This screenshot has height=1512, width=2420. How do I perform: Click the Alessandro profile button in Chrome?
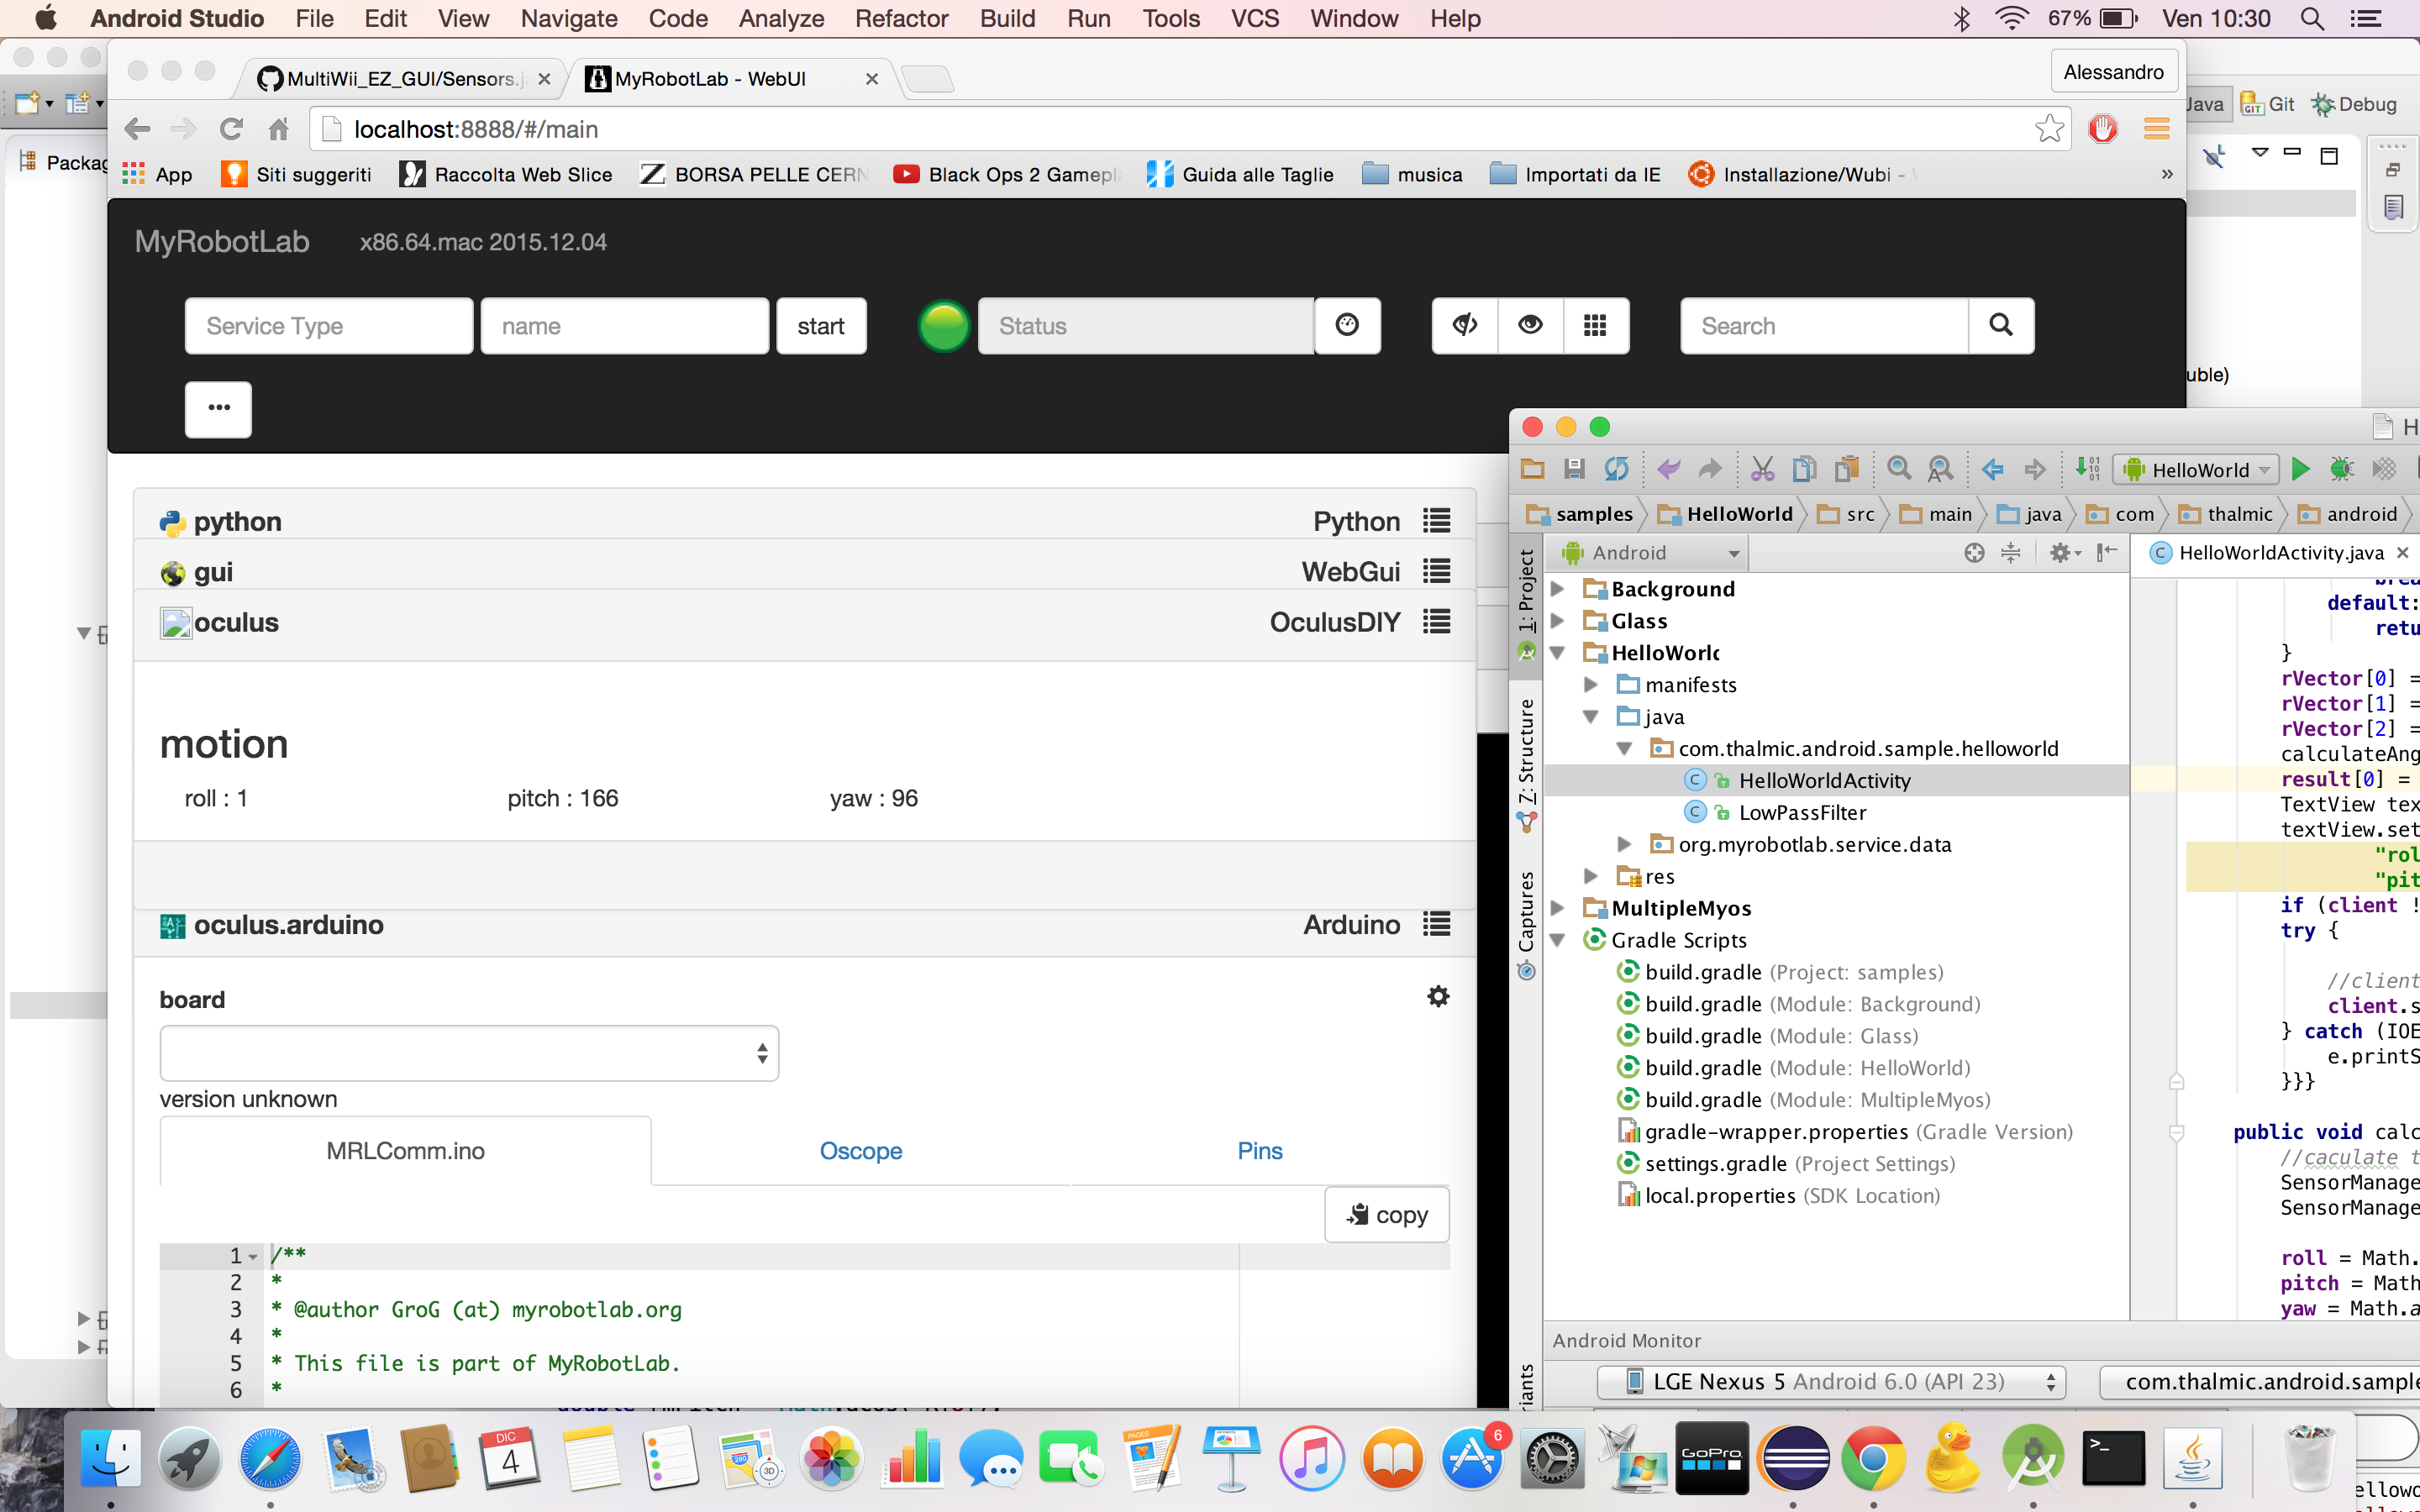pyautogui.click(x=2113, y=72)
